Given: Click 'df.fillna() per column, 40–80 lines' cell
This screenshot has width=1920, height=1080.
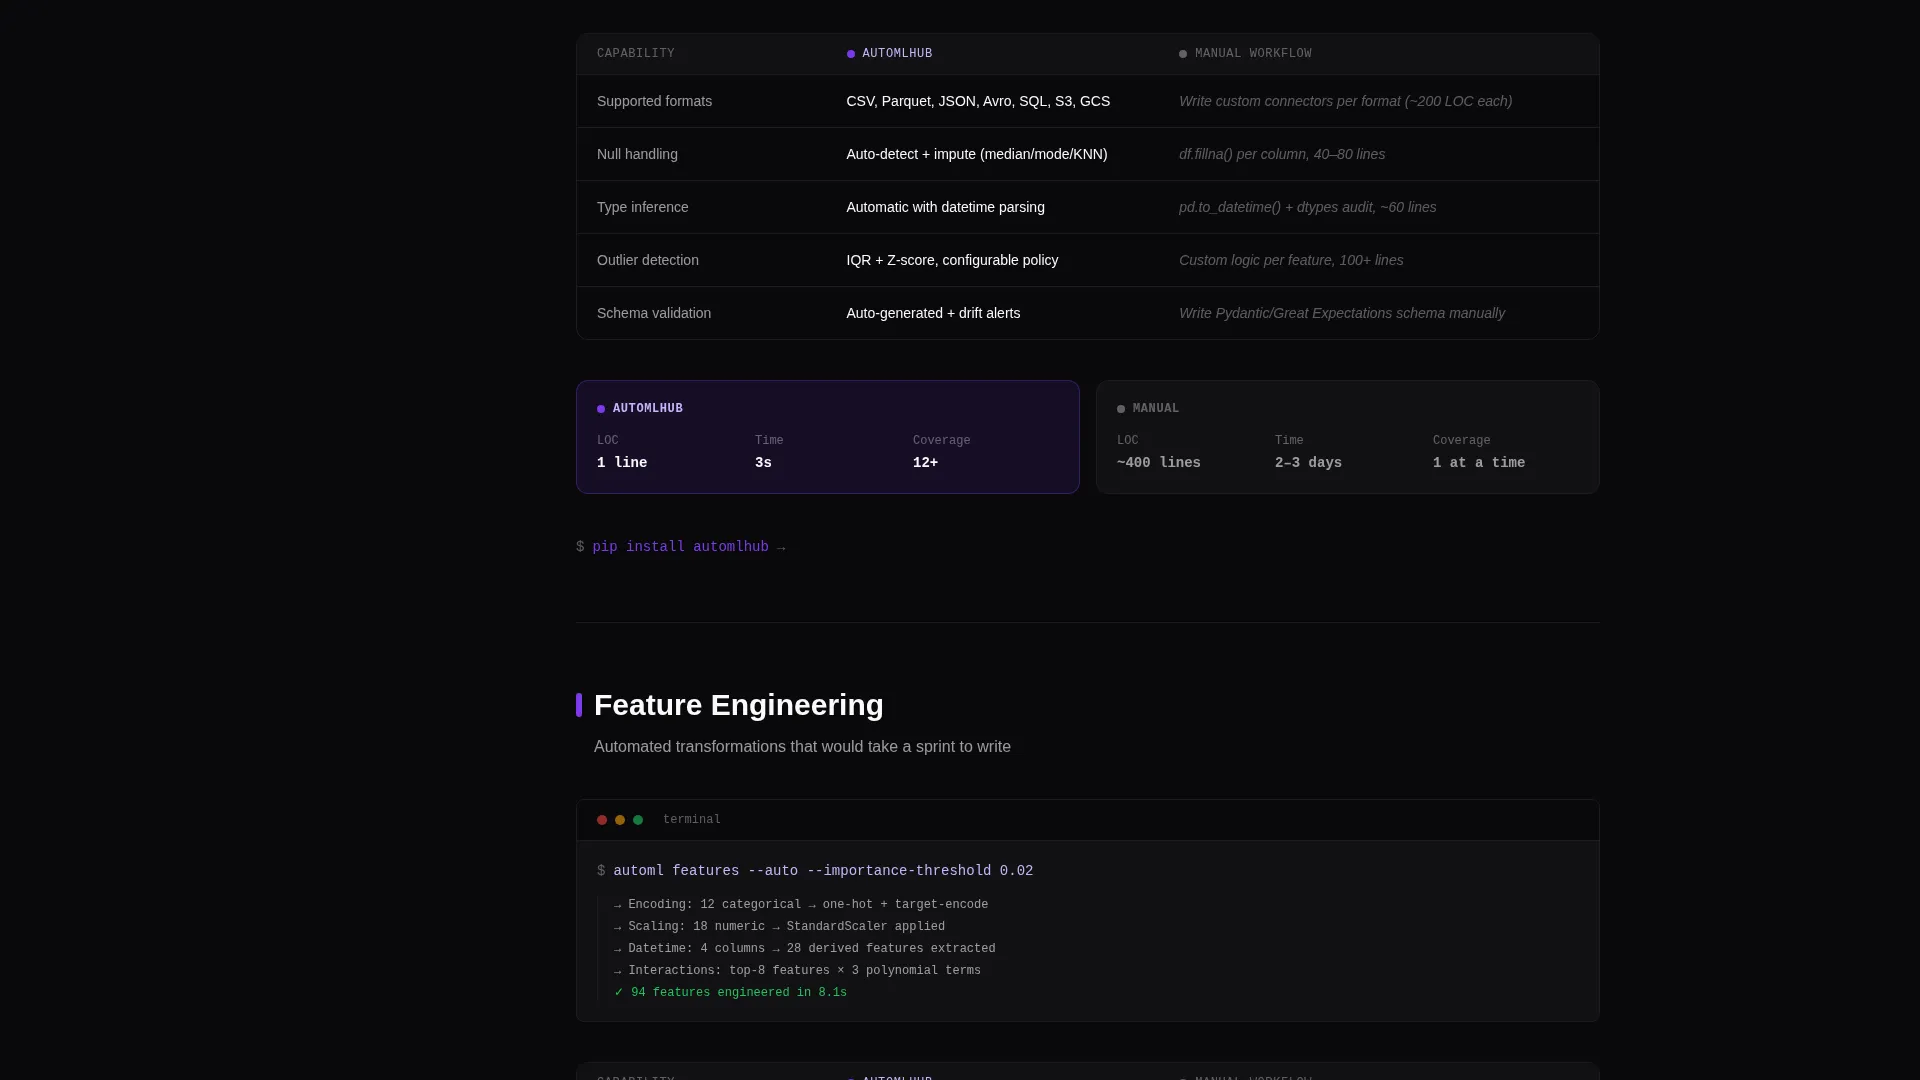Looking at the screenshot, I should [x=1282, y=154].
